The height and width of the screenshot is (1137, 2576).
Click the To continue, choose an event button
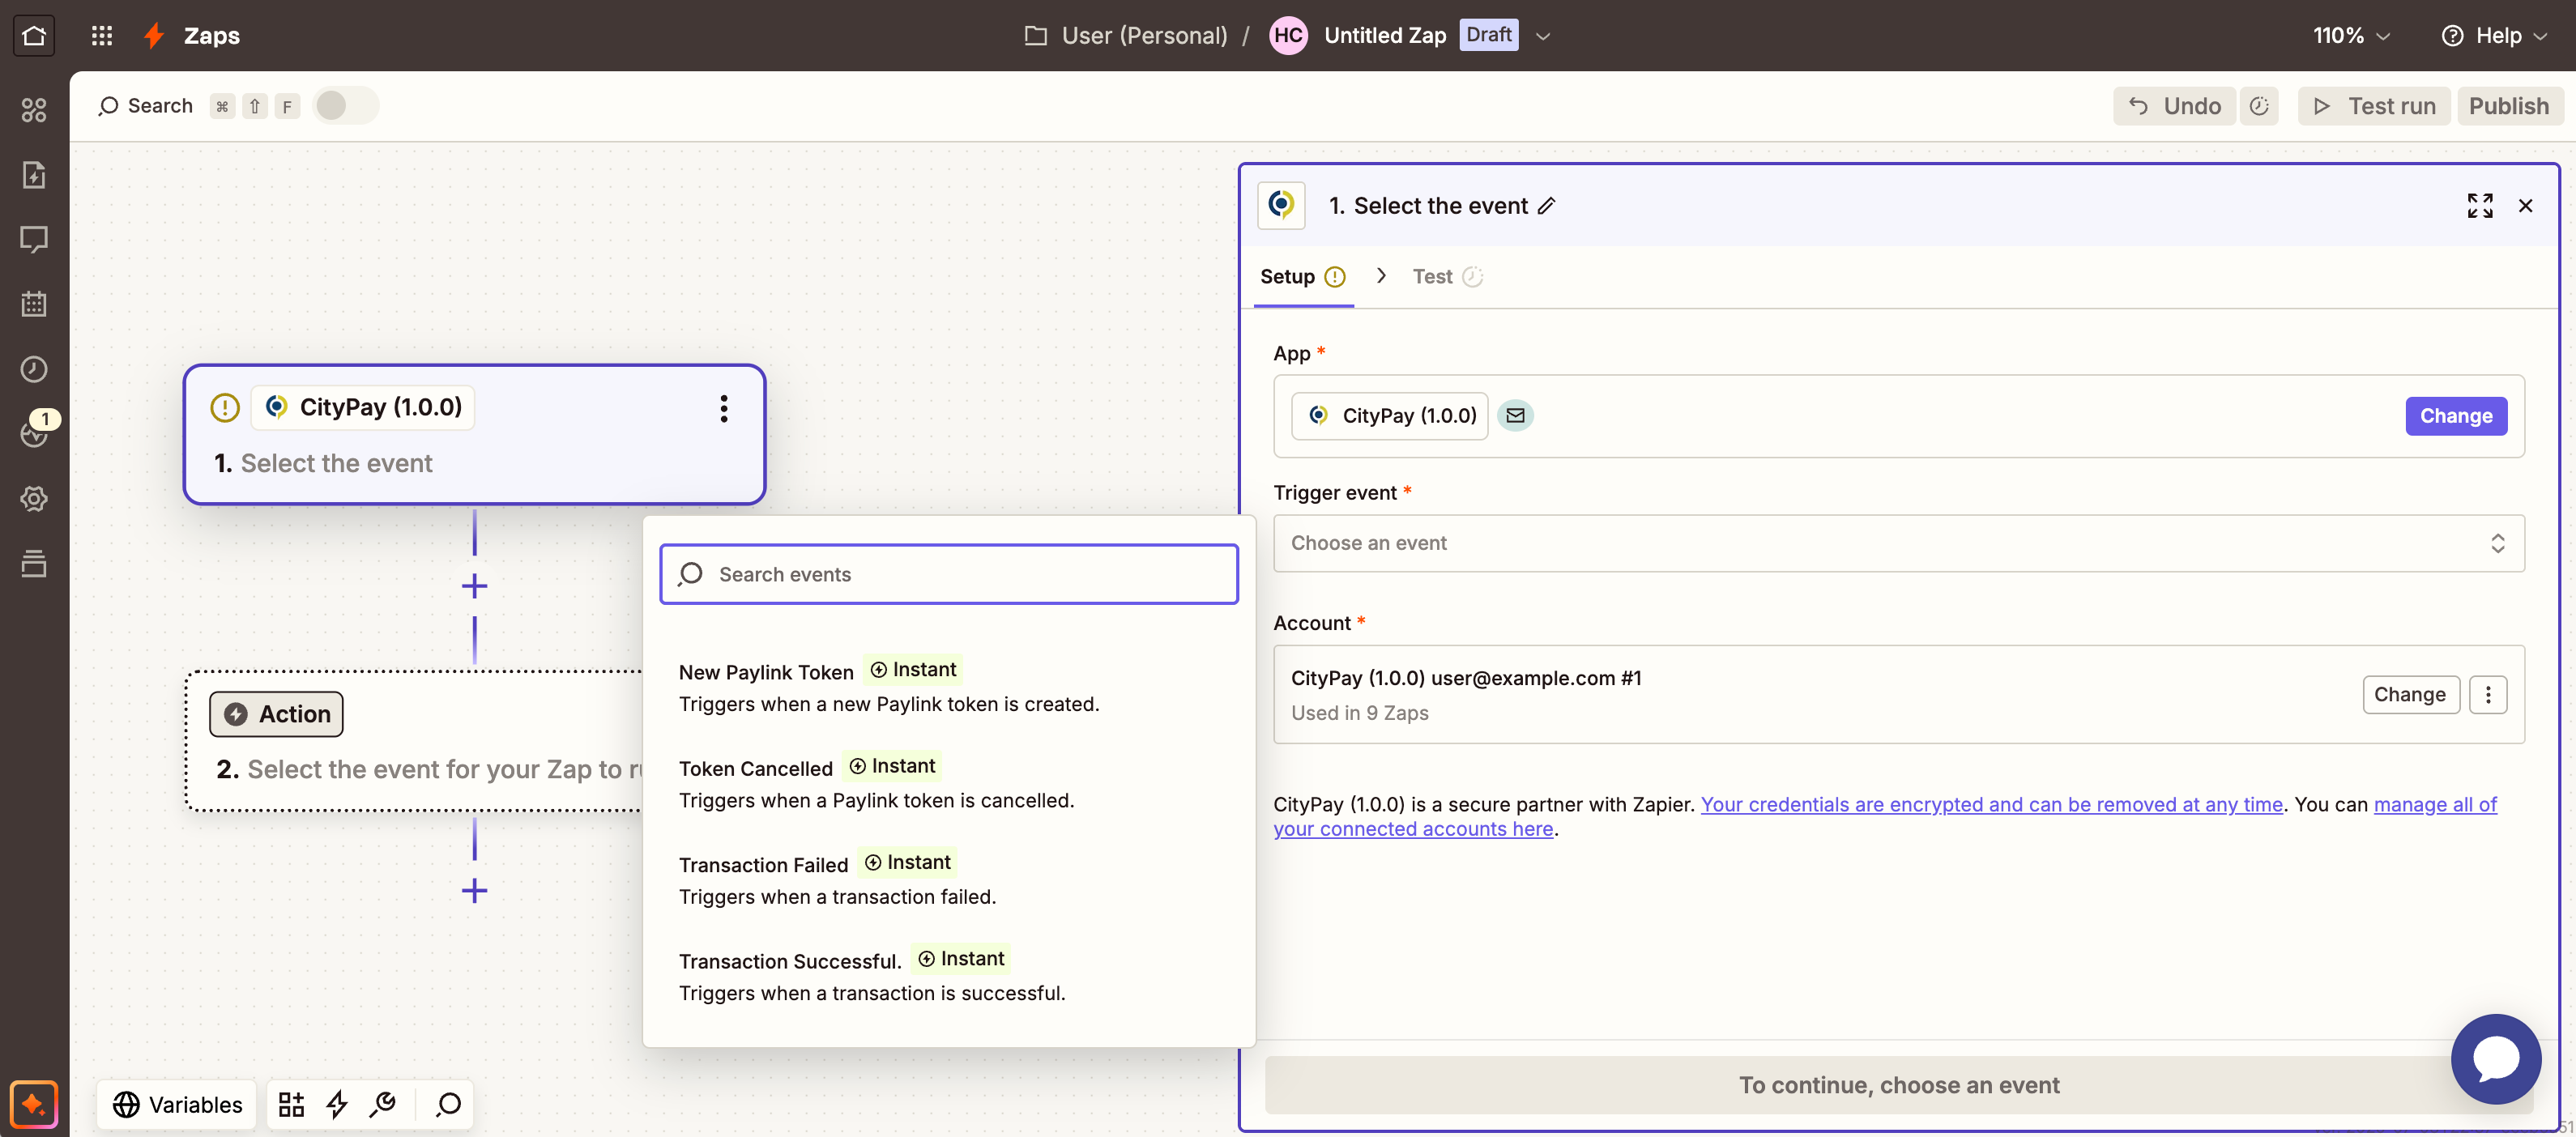1897,1085
